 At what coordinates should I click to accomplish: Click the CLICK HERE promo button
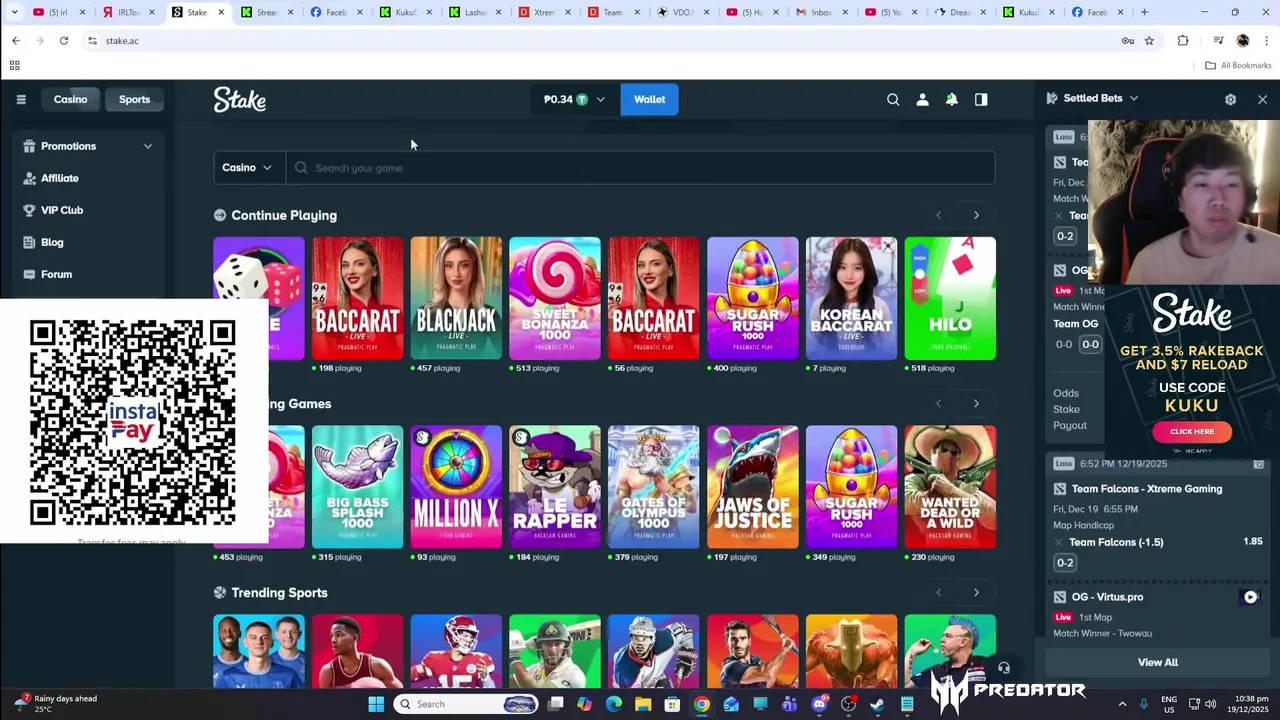[x=1192, y=431]
